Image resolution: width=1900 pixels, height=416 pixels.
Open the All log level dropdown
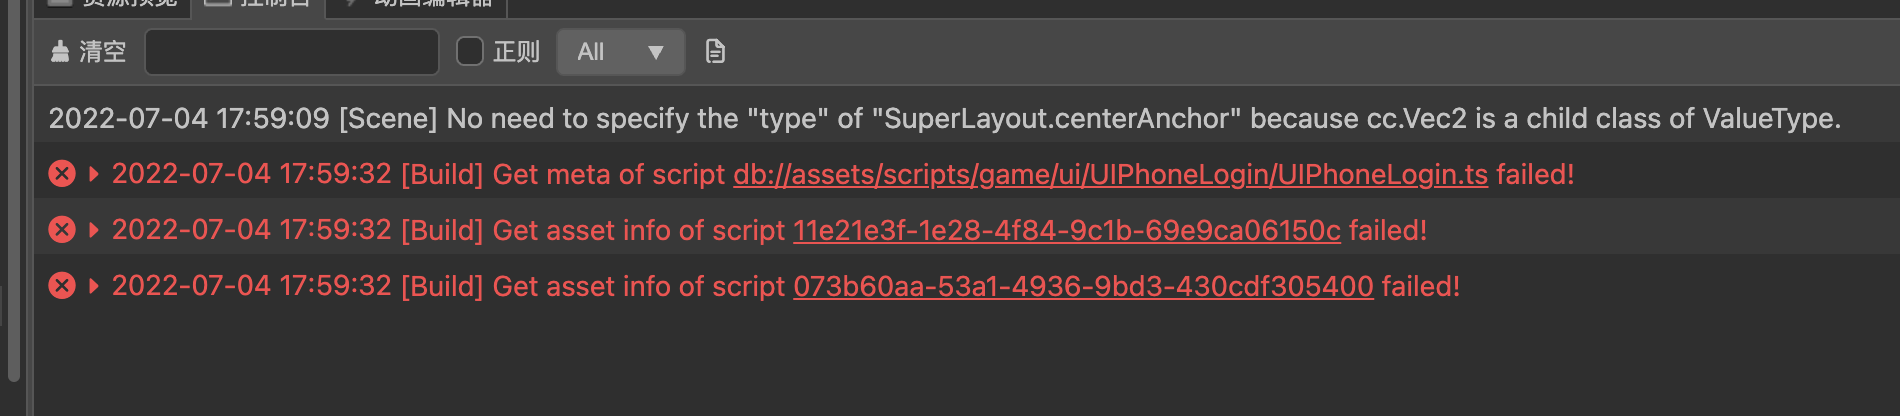(x=620, y=52)
